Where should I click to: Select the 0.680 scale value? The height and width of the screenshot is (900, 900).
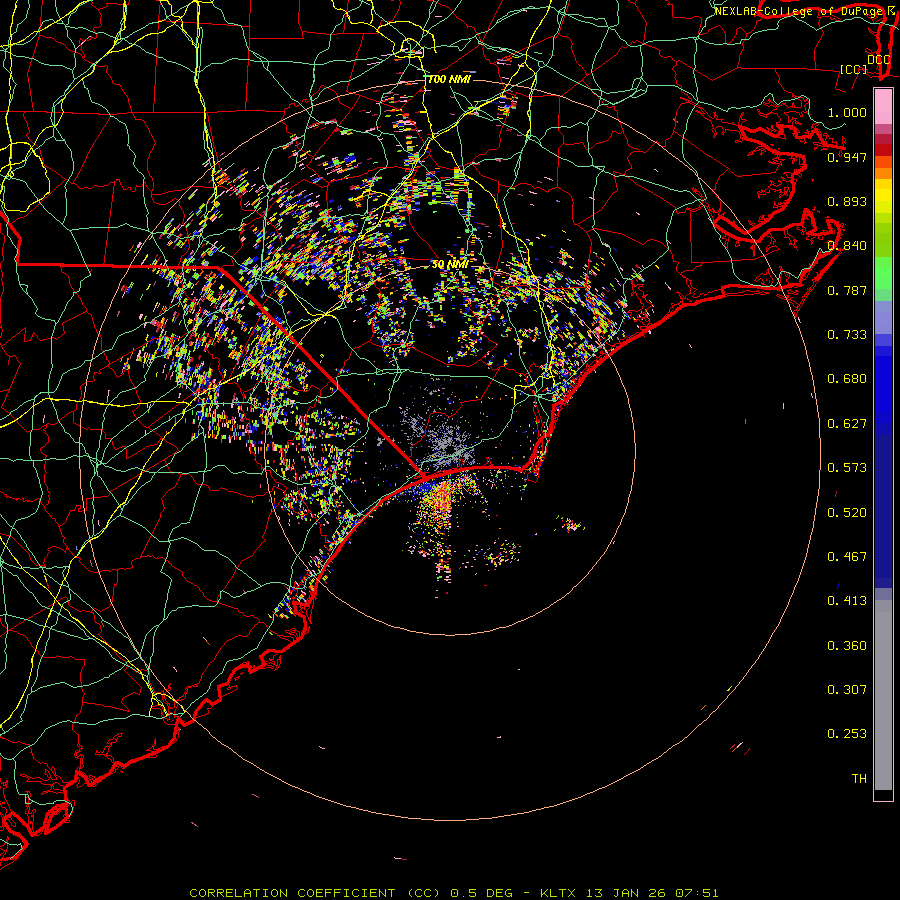pos(847,379)
